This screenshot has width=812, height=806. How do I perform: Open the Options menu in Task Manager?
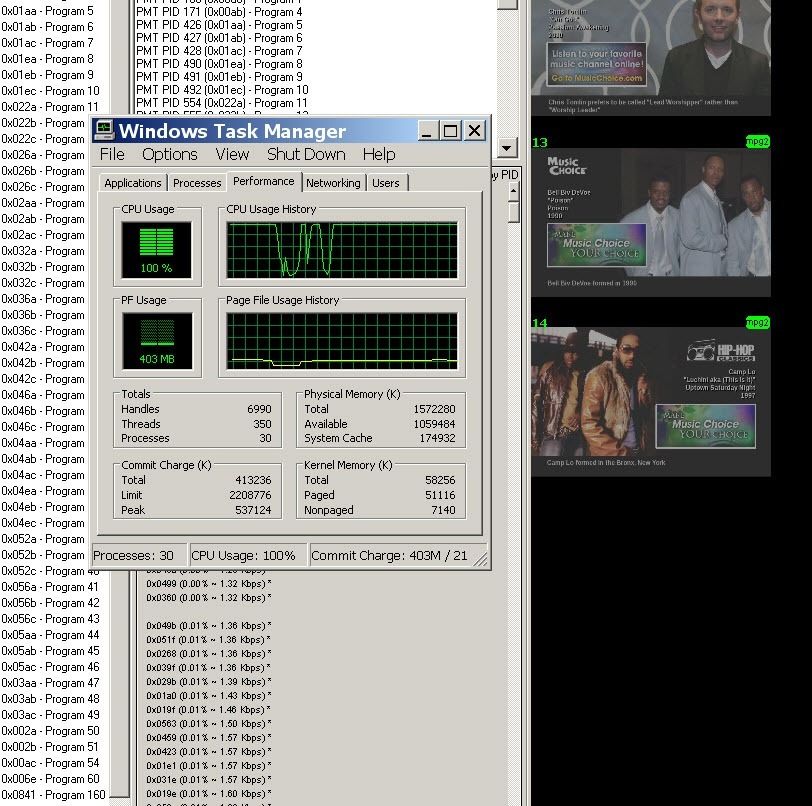point(170,154)
